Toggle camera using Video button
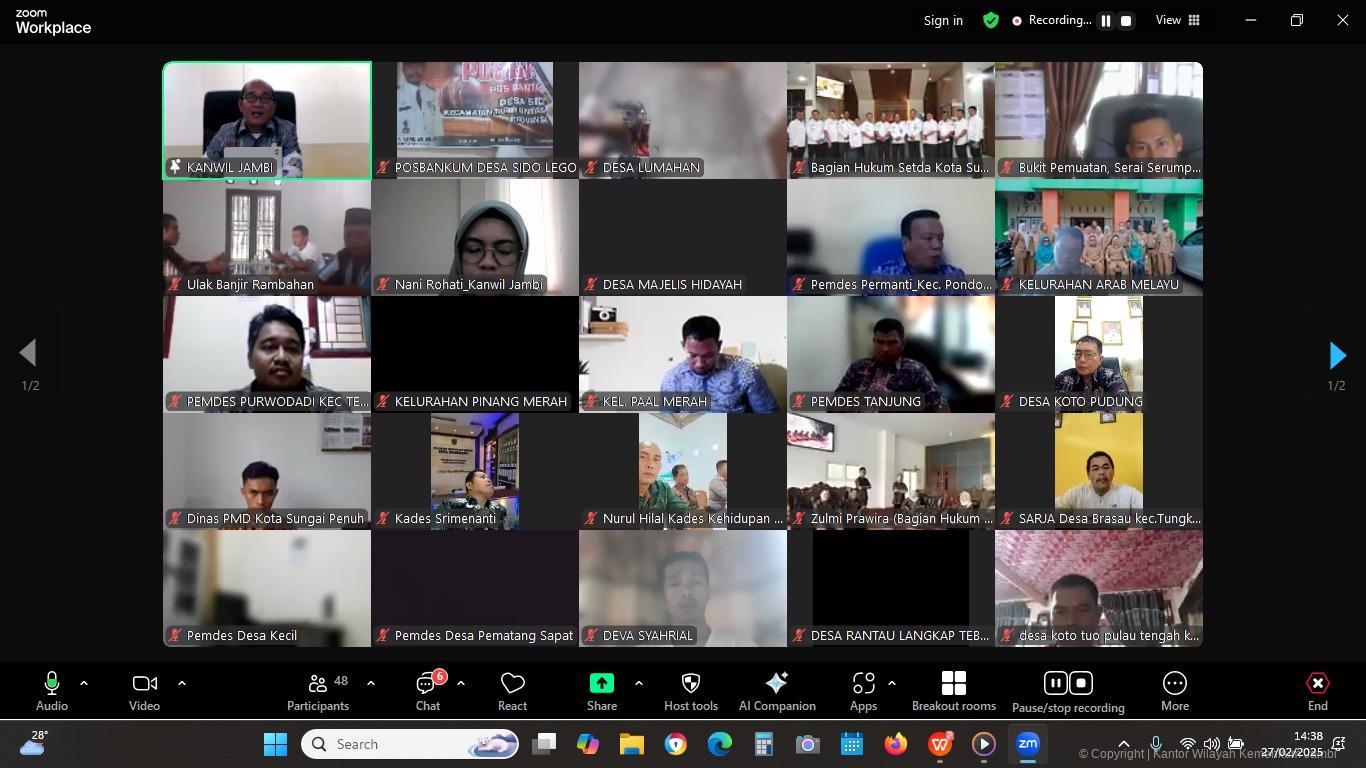Screen dimensions: 1366x768 pyautogui.click(x=144, y=691)
